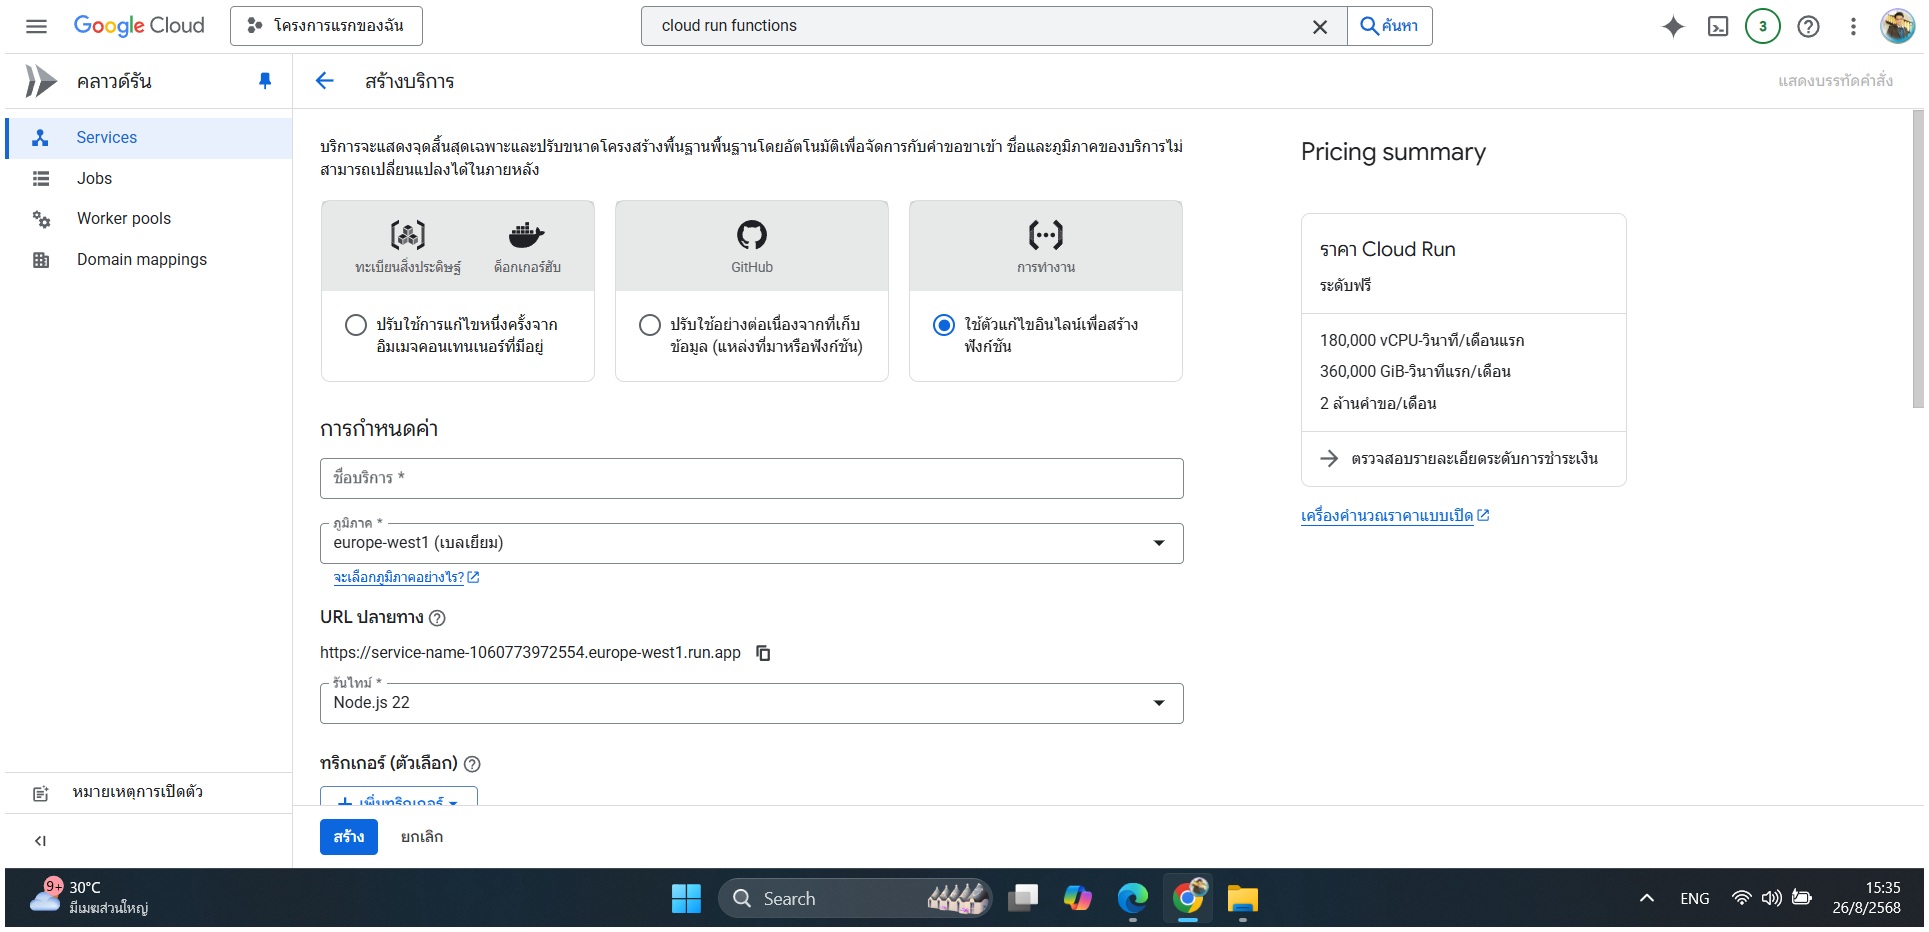This screenshot has width=1929, height=932.
Task: Open the project selector dropdown
Action: 326,26
